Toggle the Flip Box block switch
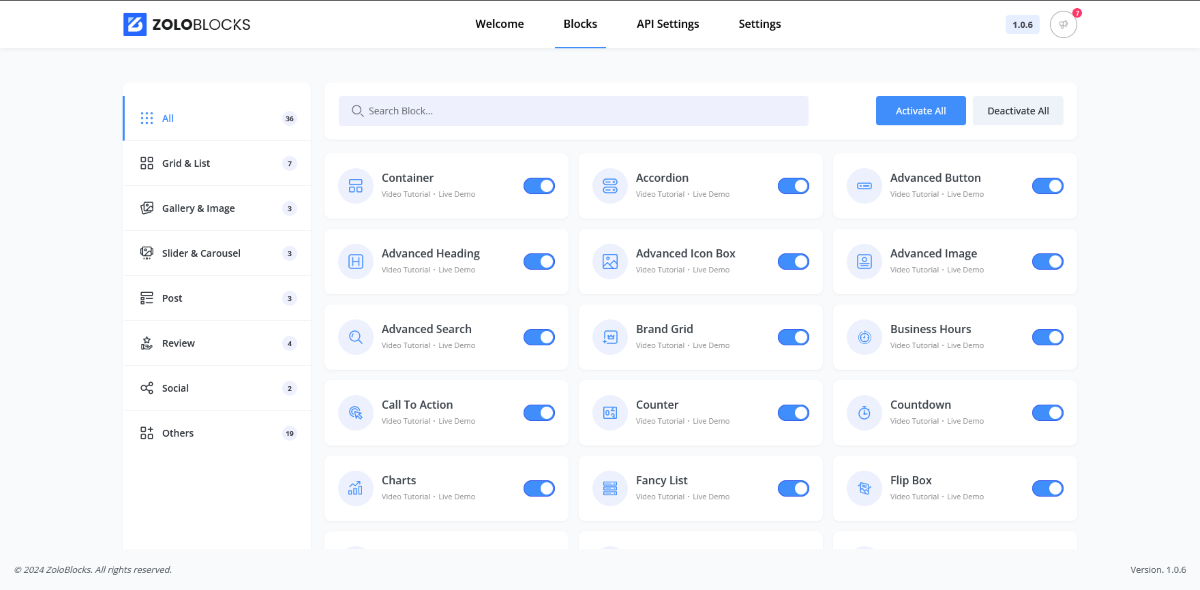The height and width of the screenshot is (590, 1200). (1048, 488)
